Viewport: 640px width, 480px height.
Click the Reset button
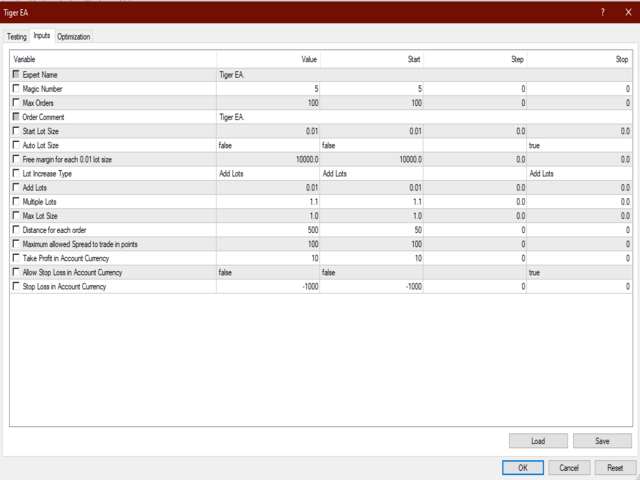pyautogui.click(x=615, y=468)
